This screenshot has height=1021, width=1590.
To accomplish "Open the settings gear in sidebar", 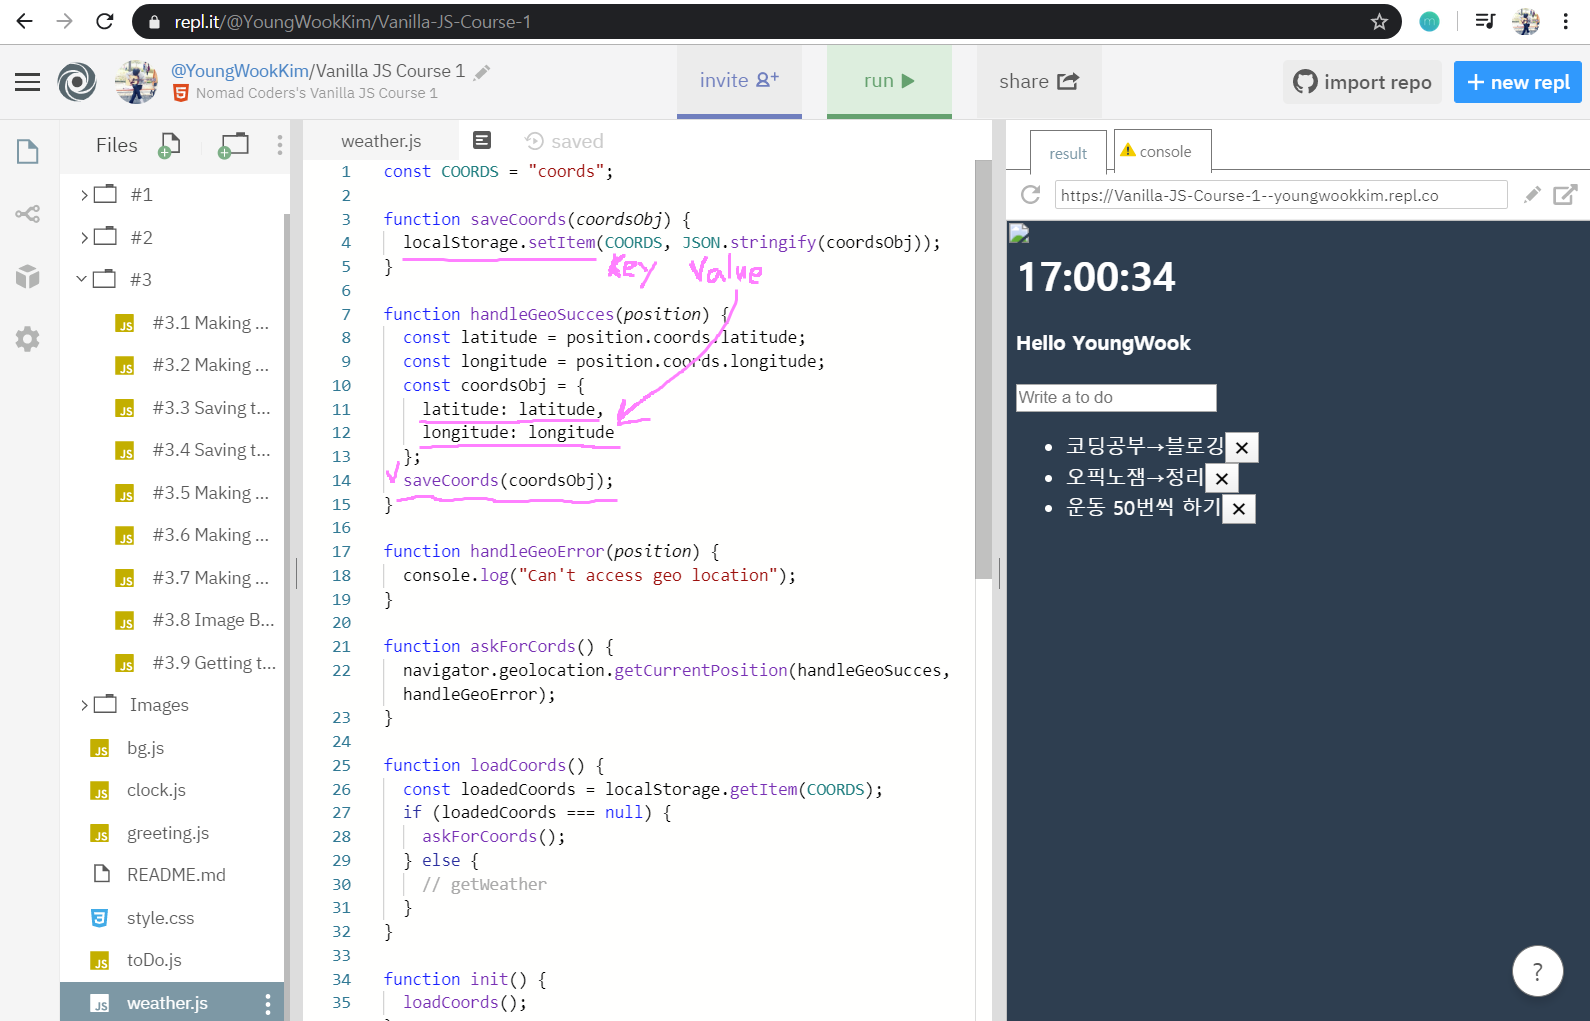I will 28,339.
